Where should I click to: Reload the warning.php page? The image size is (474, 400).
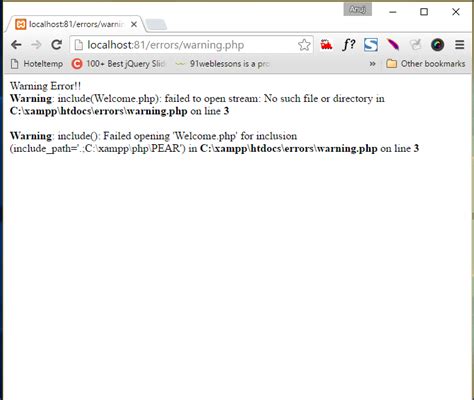56,44
